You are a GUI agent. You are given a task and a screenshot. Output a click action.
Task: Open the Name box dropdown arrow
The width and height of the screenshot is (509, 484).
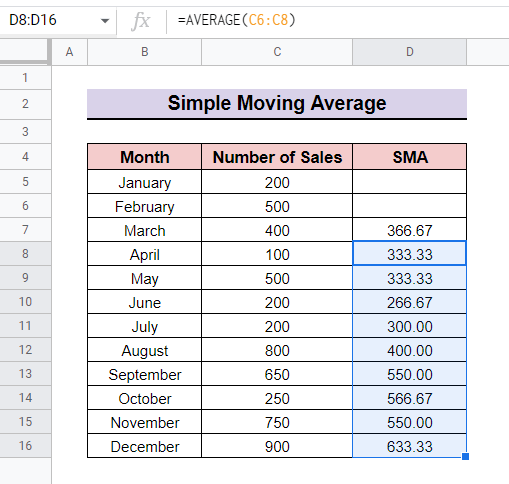point(105,21)
